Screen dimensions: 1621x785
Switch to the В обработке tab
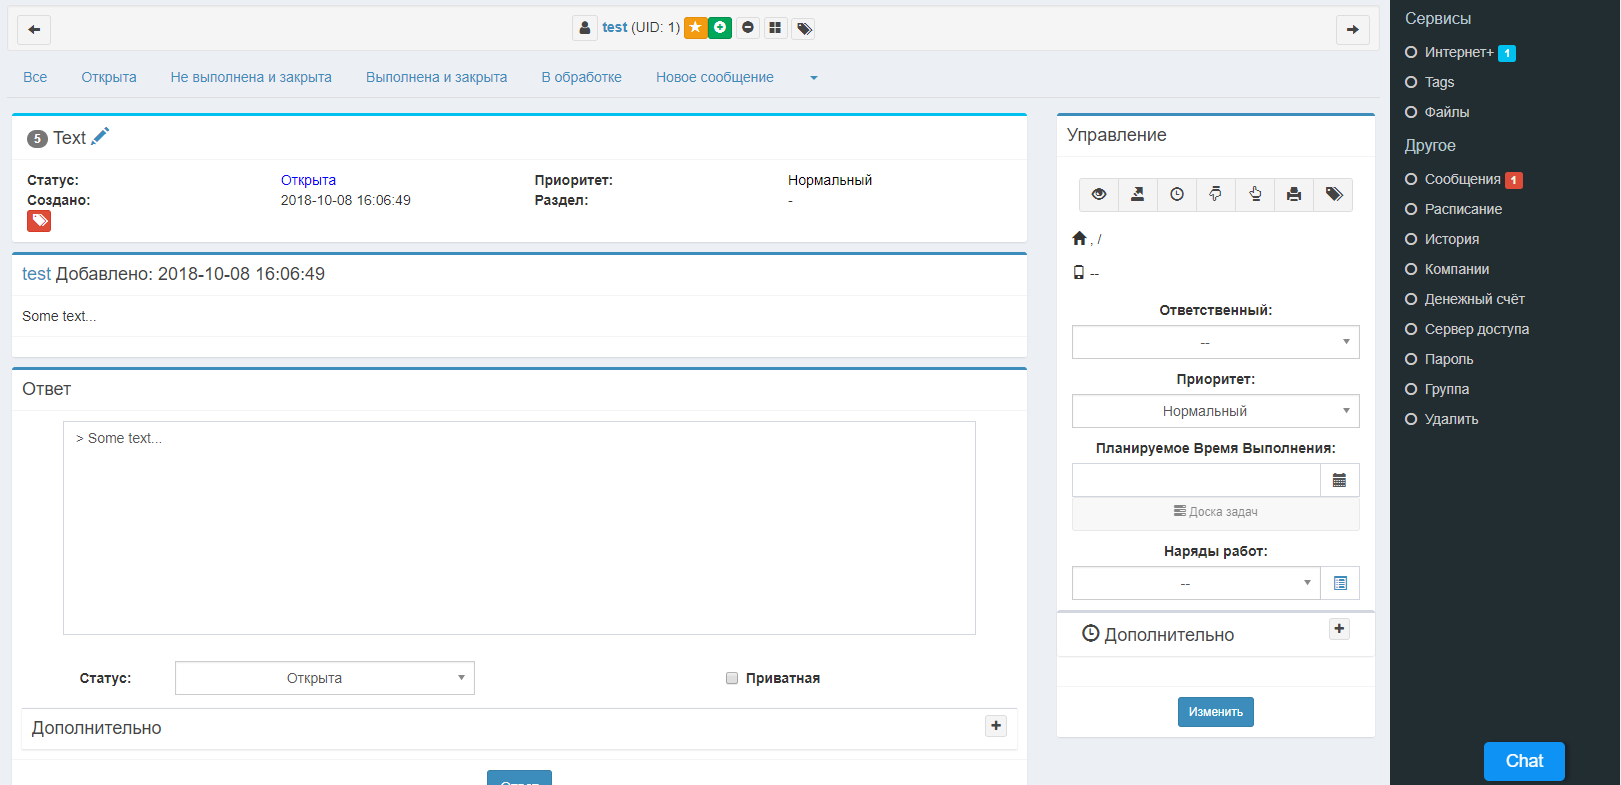click(x=581, y=77)
